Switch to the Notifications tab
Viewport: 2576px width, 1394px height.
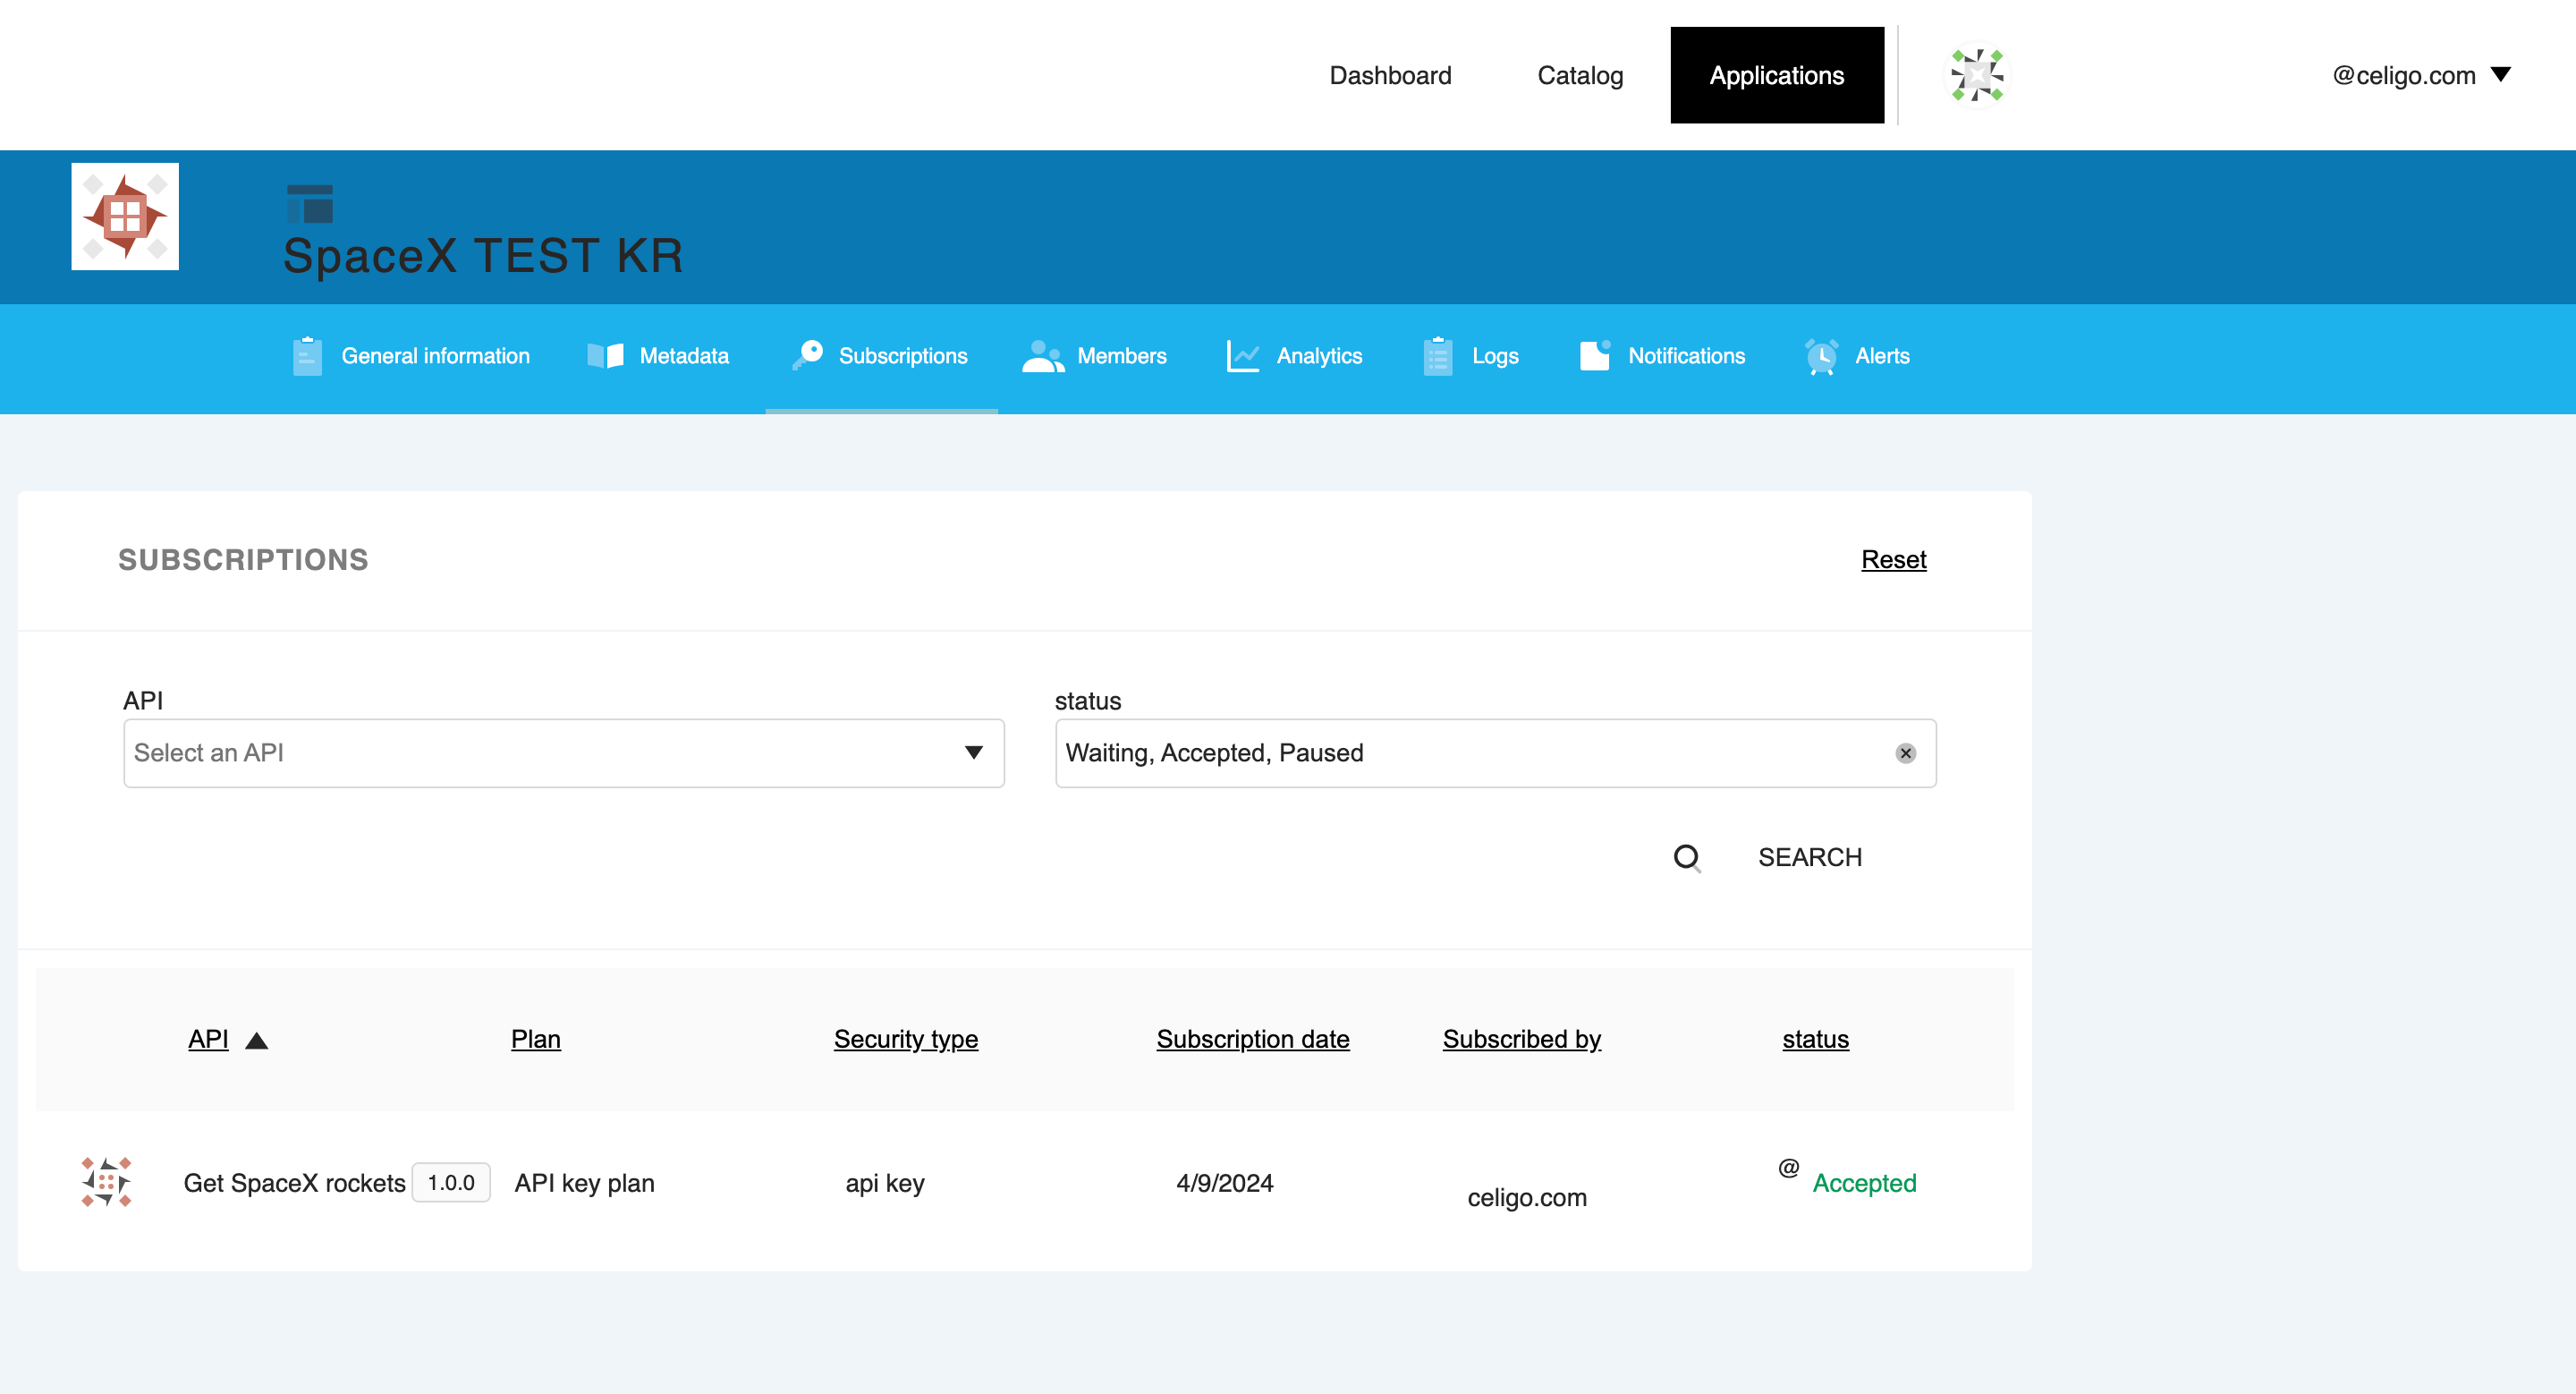[x=1661, y=357]
